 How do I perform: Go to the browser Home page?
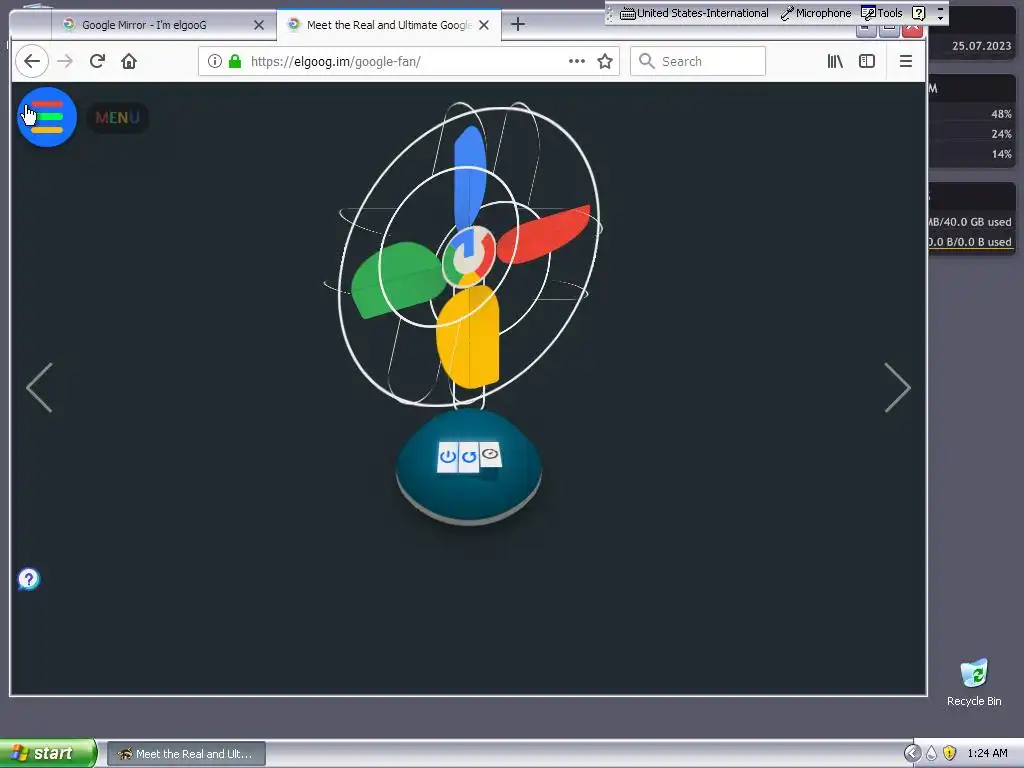pyautogui.click(x=129, y=61)
